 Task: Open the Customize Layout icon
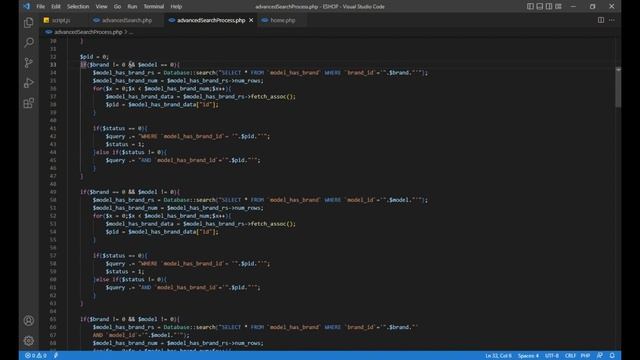(x=558, y=7)
